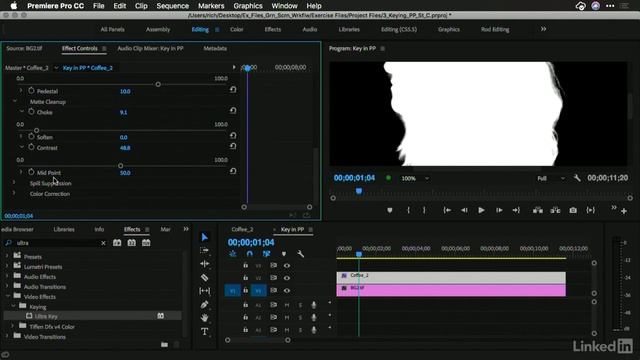Reset the Contrast parameter

point(233,146)
